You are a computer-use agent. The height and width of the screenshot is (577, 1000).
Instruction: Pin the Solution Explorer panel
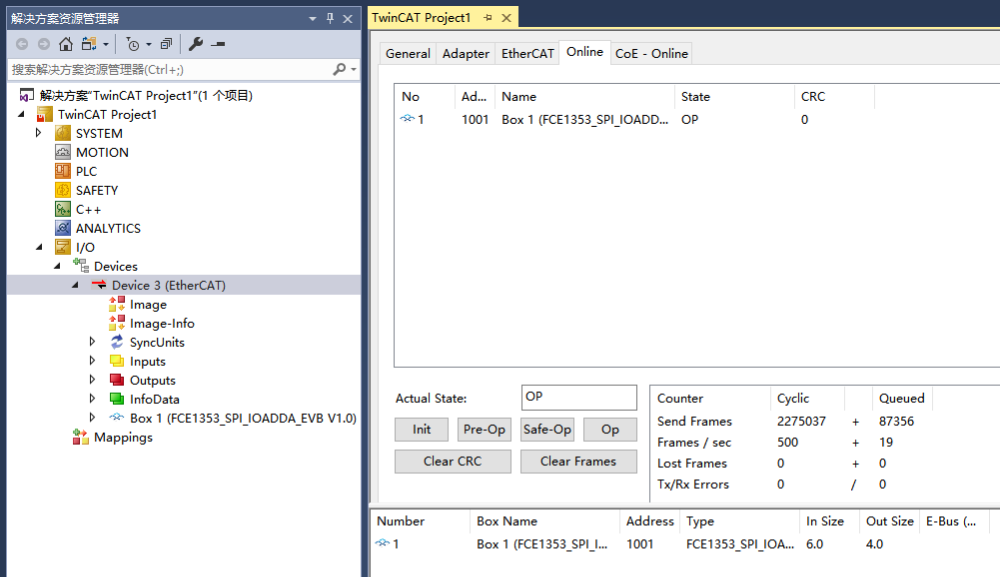[330, 18]
